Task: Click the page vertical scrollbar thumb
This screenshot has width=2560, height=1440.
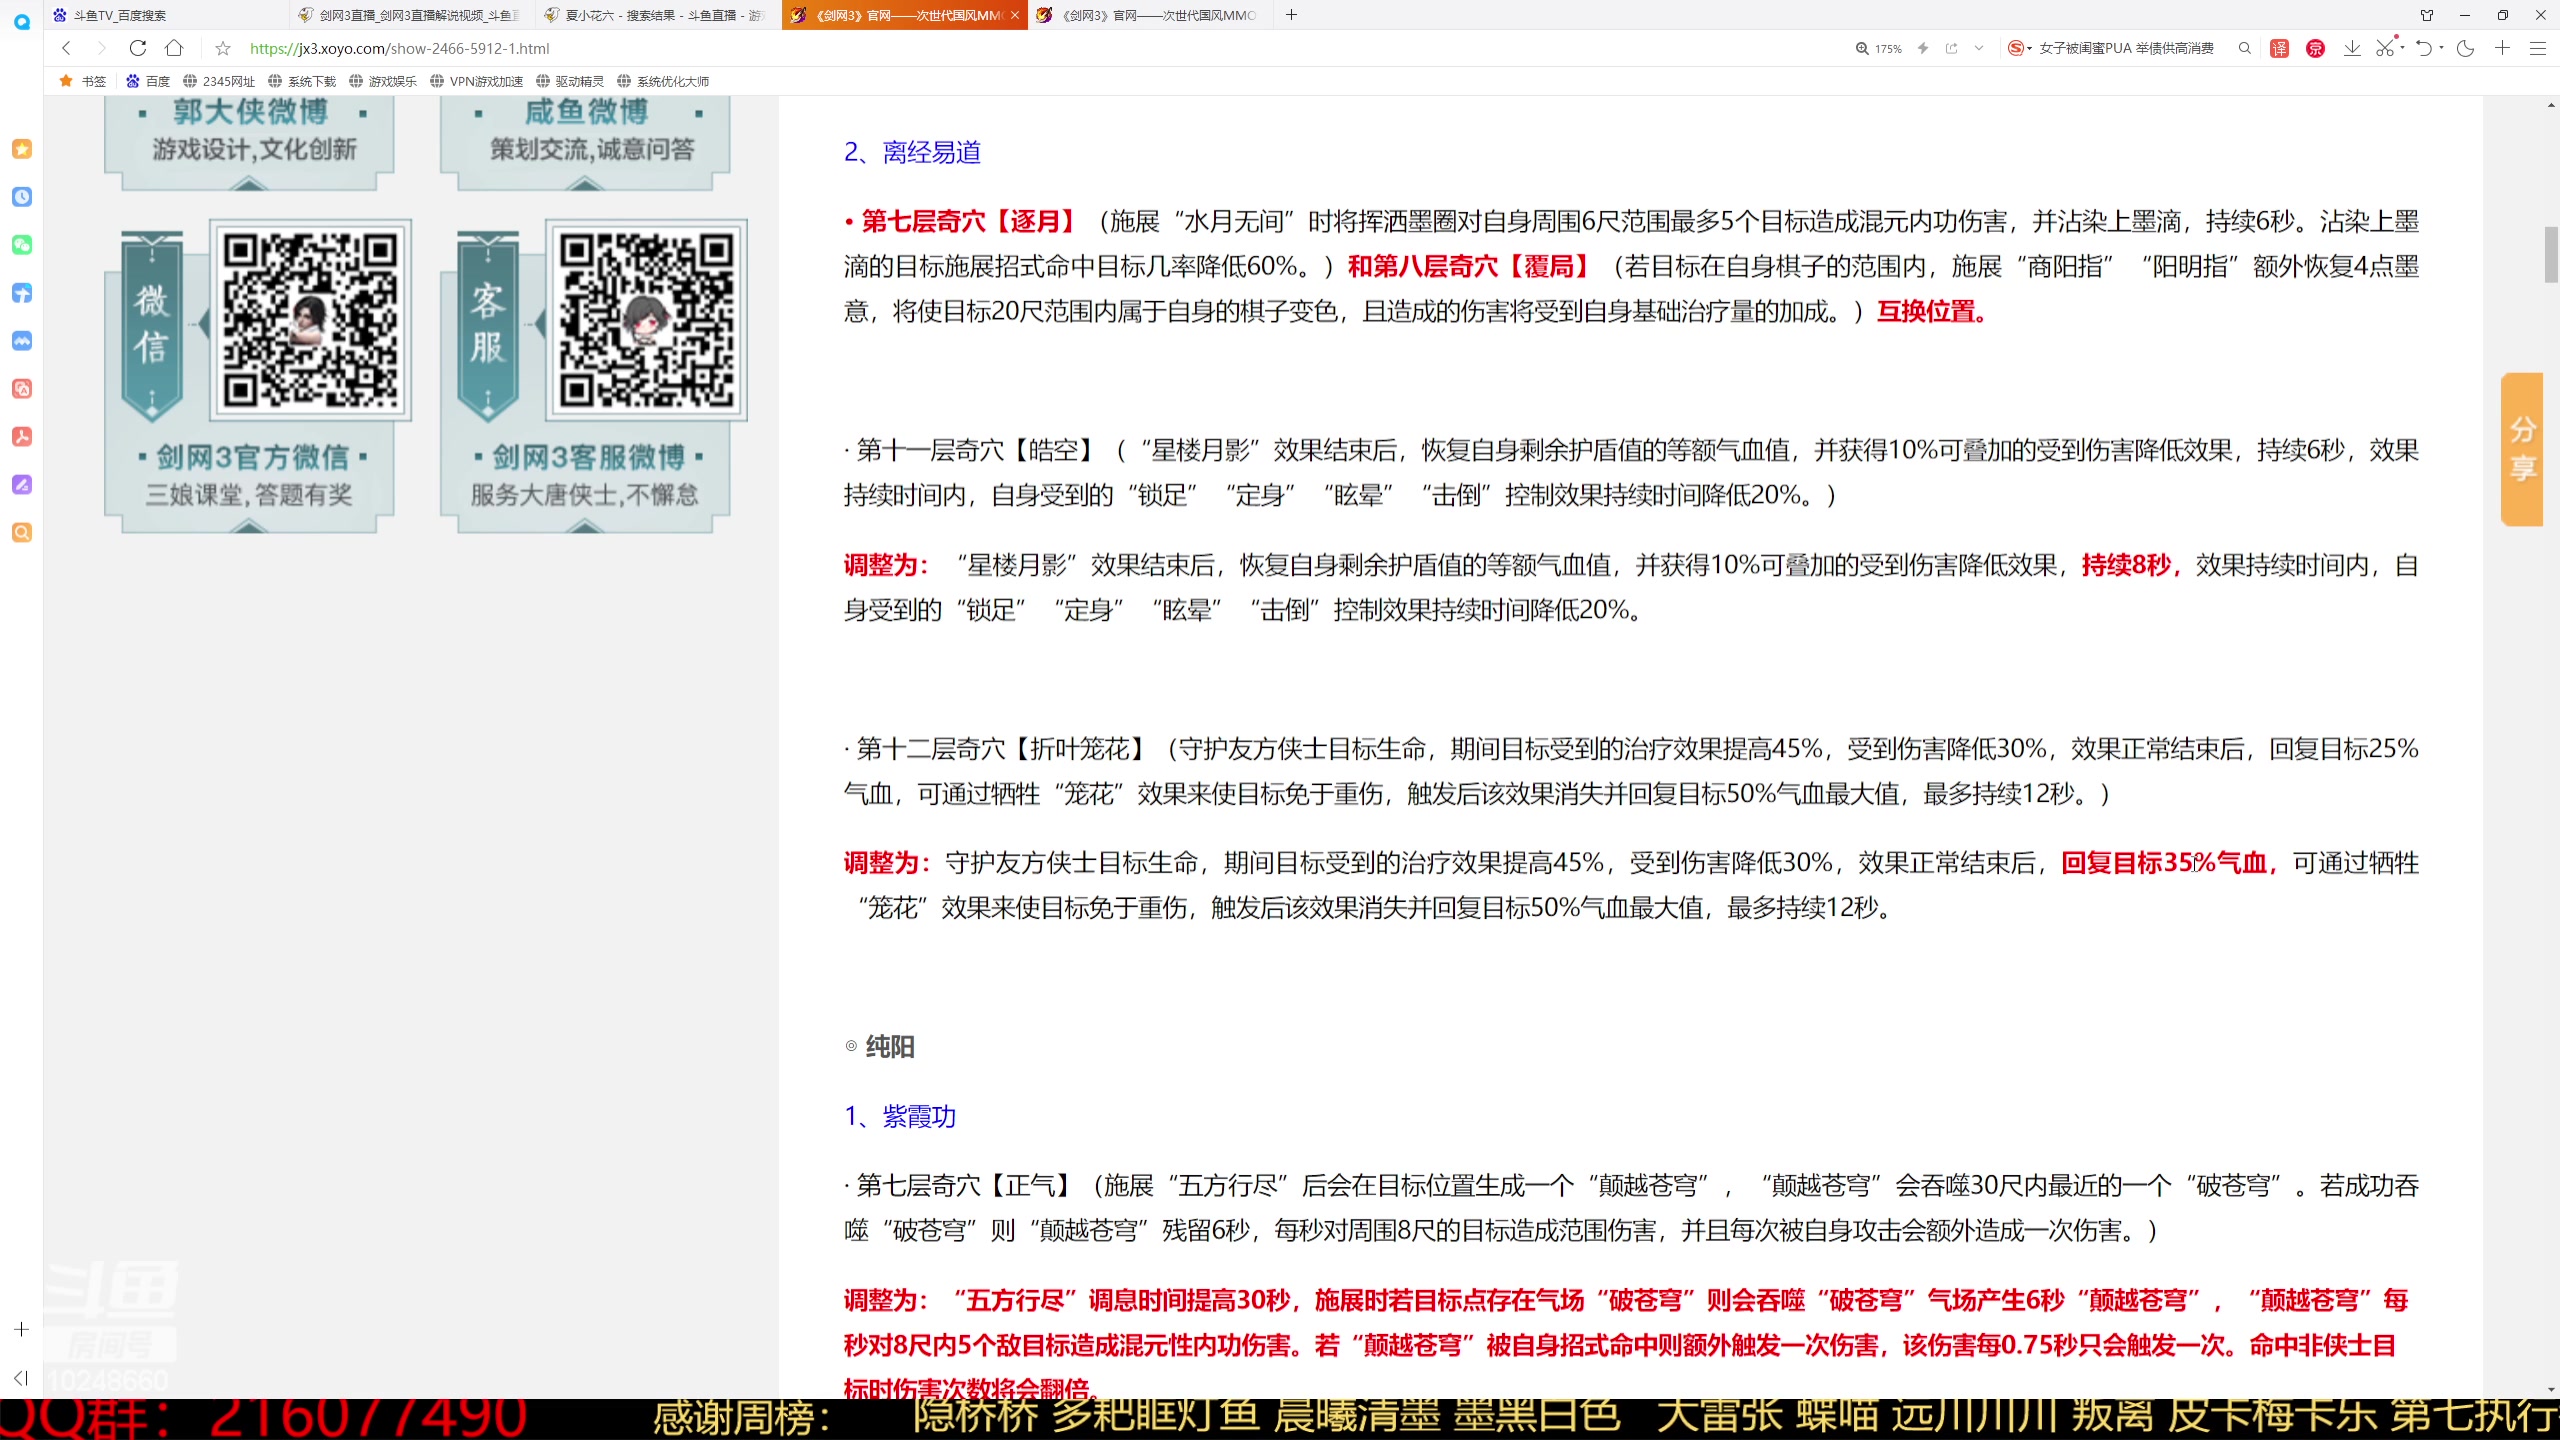Action: 2552,255
